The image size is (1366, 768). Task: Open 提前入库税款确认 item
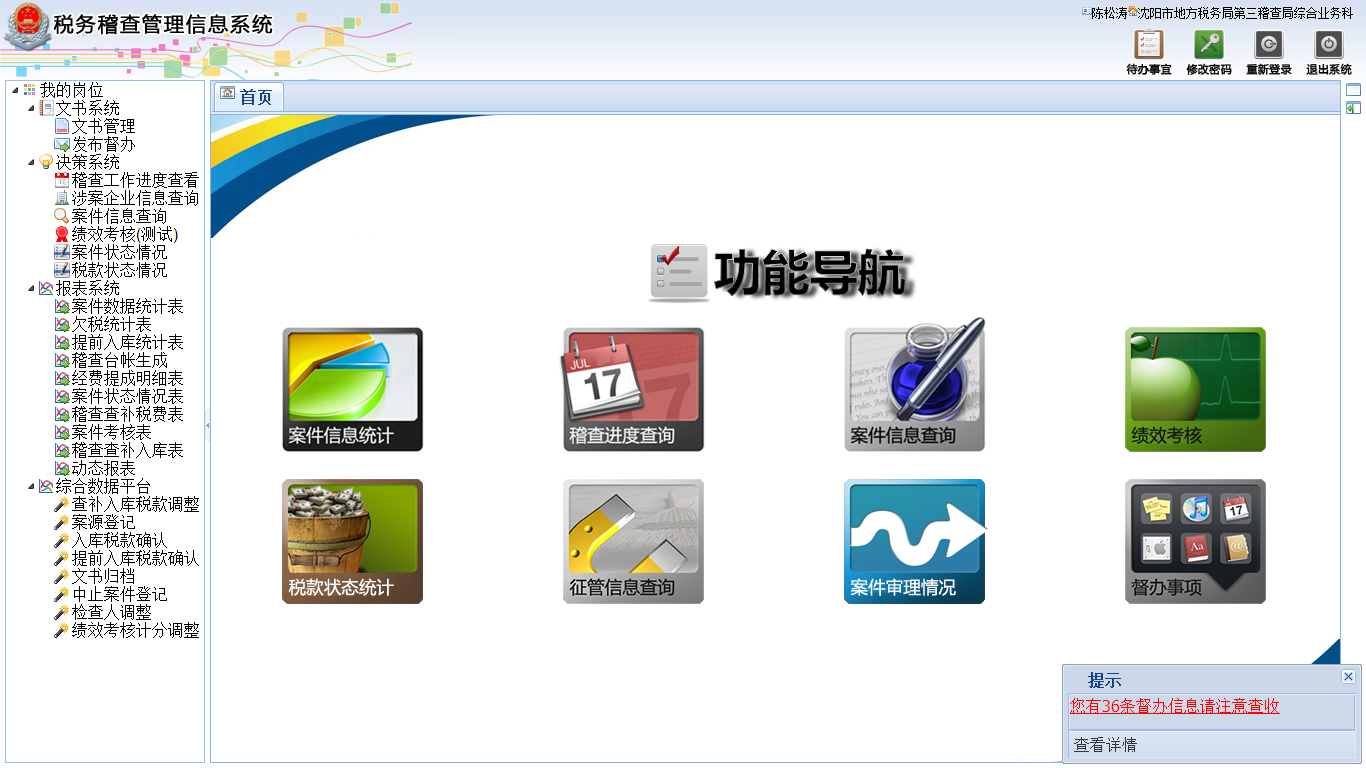tap(135, 559)
